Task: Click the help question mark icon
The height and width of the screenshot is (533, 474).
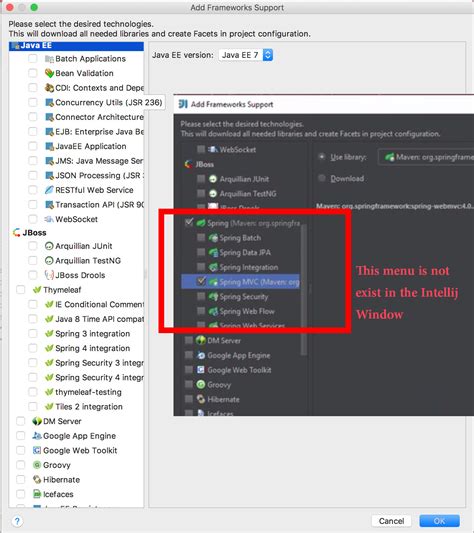Action: (x=17, y=521)
